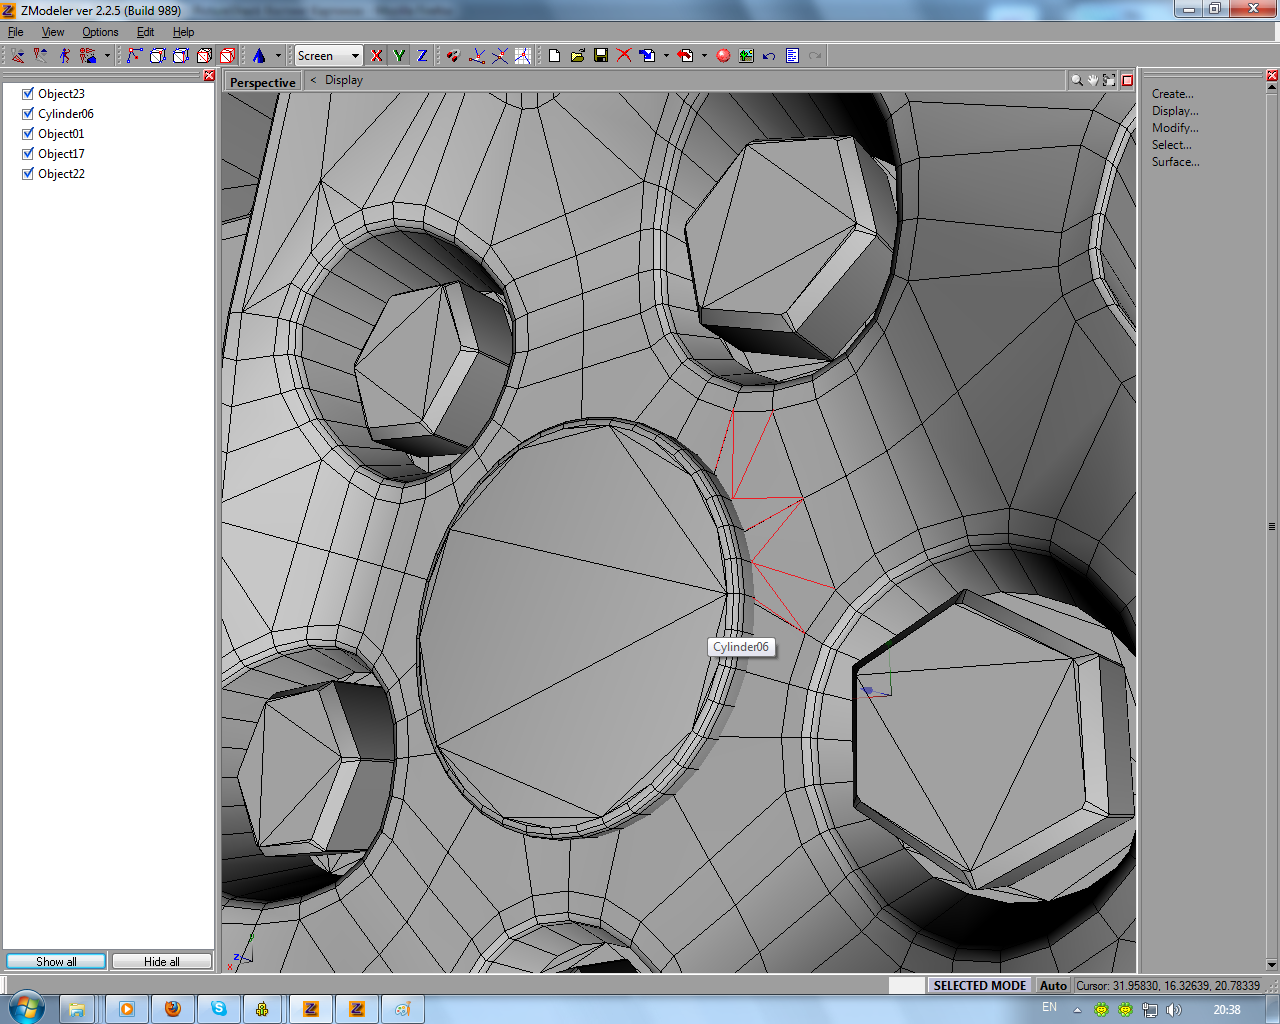Viewport: 1280px width, 1024px height.
Task: Toggle visibility checkbox for Object22
Action: coord(28,174)
